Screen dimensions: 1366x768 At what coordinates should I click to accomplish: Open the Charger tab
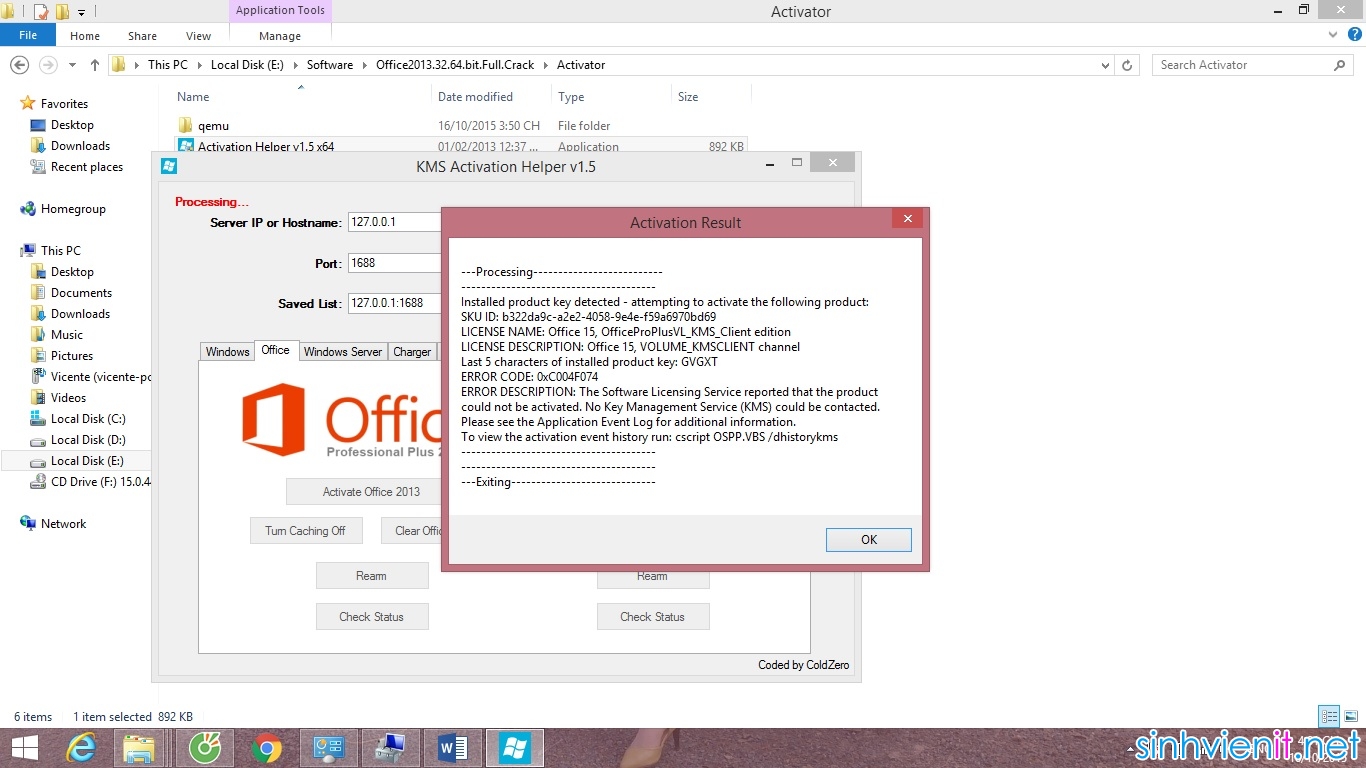coord(412,352)
